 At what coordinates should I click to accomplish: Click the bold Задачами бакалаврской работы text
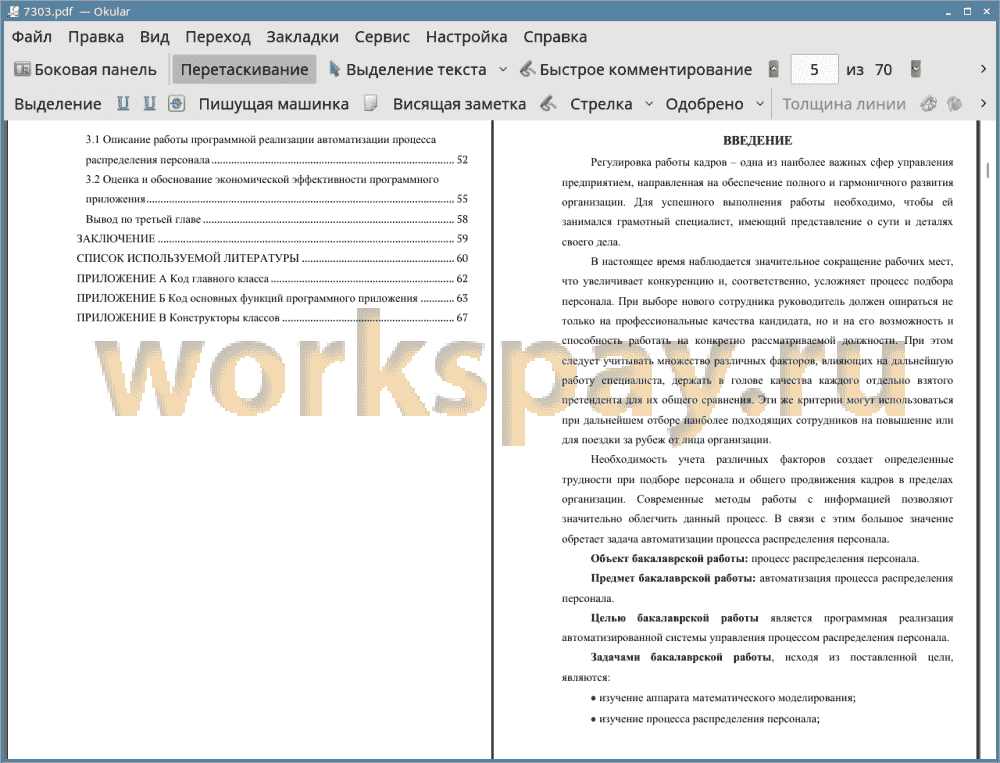680,657
